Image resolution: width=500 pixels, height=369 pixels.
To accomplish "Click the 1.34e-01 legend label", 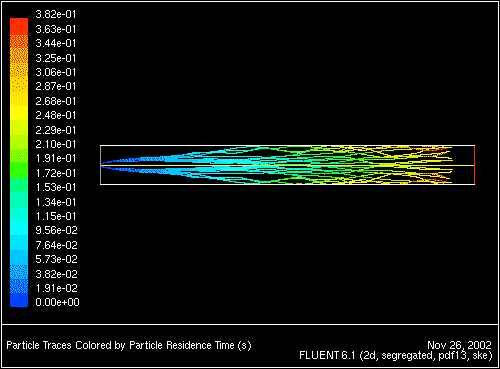I will click(56, 202).
